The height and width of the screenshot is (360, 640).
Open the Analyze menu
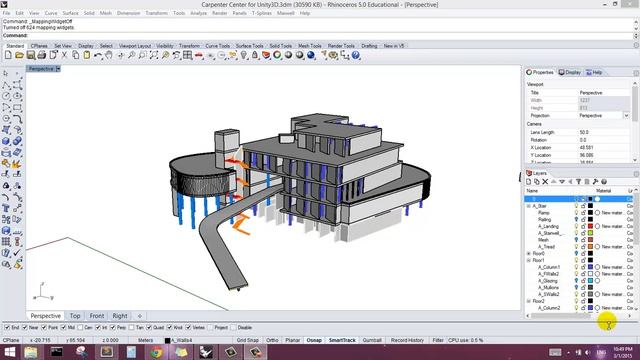point(198,13)
